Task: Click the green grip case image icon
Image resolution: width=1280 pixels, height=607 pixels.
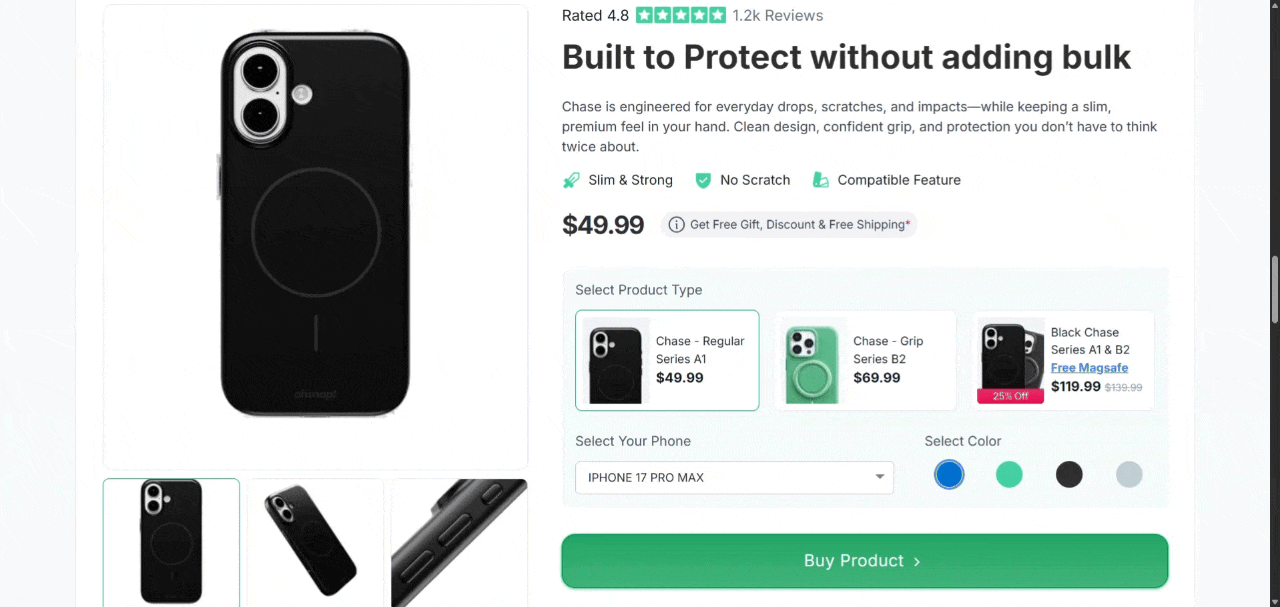Action: [812, 361]
